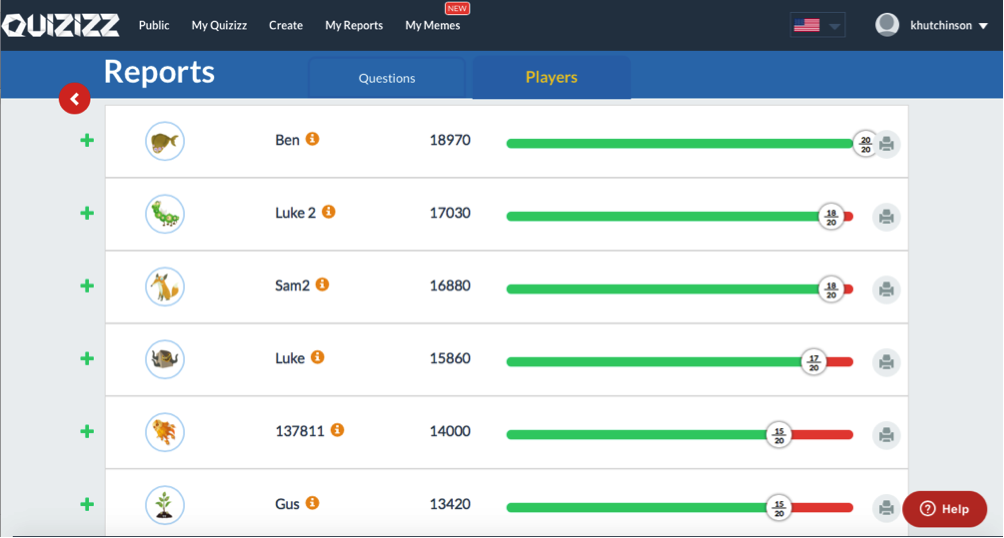Open Create in the top navigation
This screenshot has width=1004, height=538.
[x=286, y=25]
